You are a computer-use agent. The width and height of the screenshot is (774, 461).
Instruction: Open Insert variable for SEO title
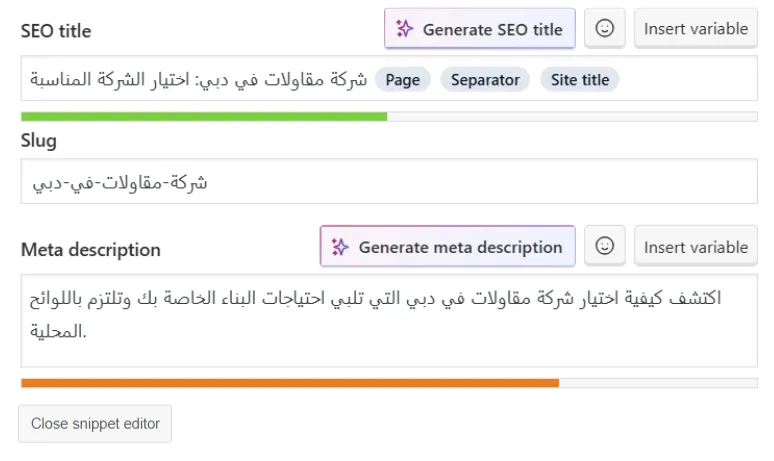coord(696,28)
